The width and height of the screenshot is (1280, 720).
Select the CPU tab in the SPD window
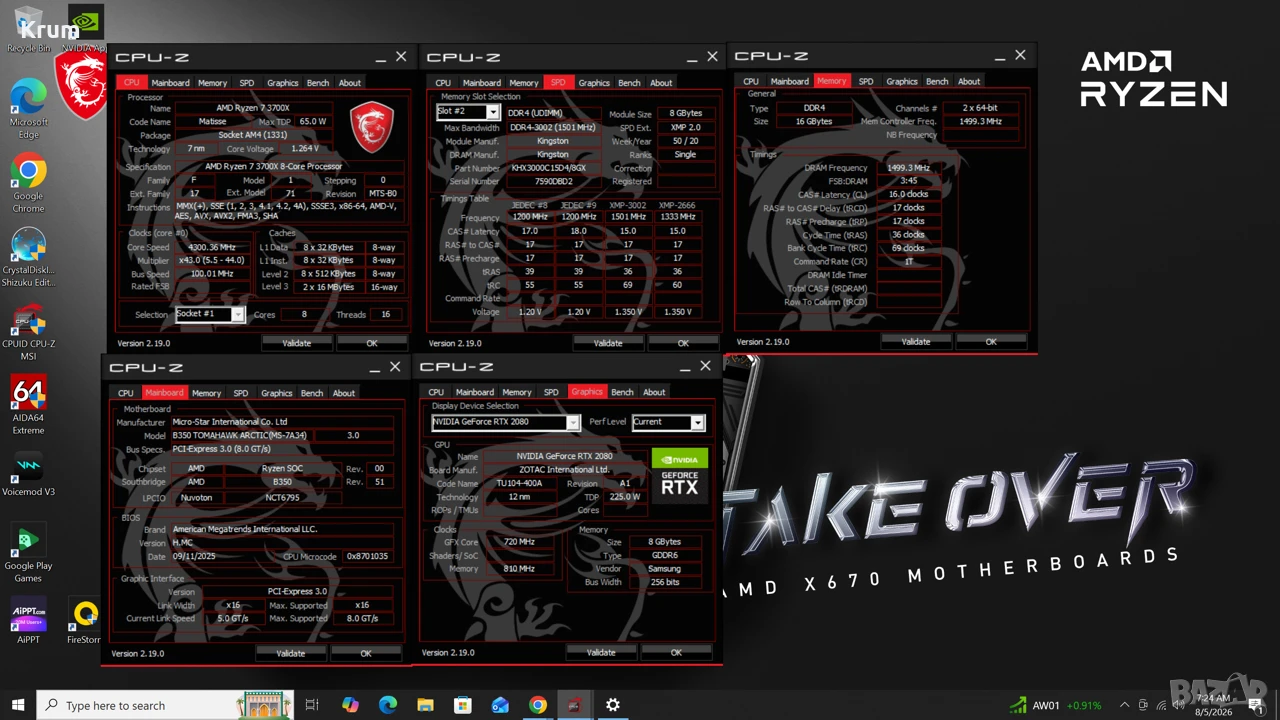click(443, 83)
